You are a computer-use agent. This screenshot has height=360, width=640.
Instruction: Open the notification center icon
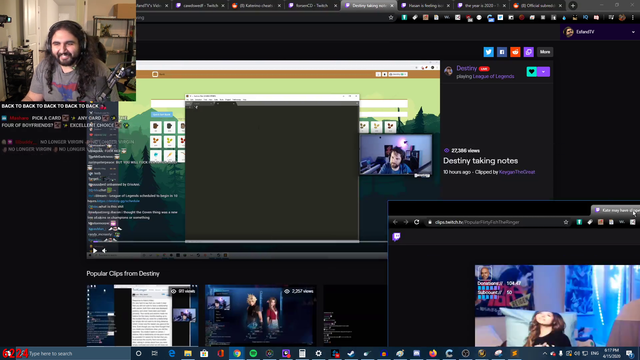tap(630, 353)
